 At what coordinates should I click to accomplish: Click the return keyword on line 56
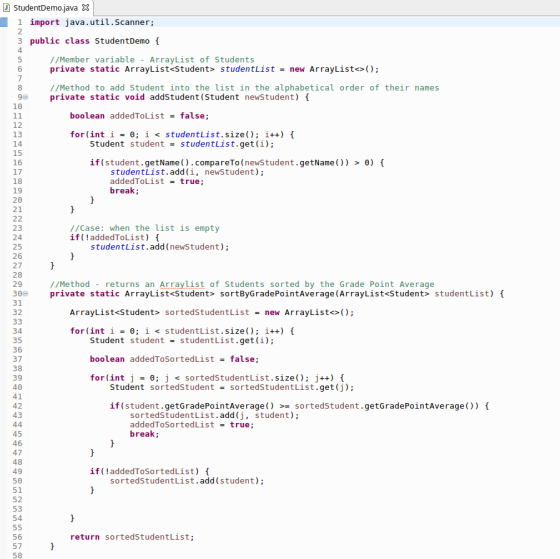(85, 537)
